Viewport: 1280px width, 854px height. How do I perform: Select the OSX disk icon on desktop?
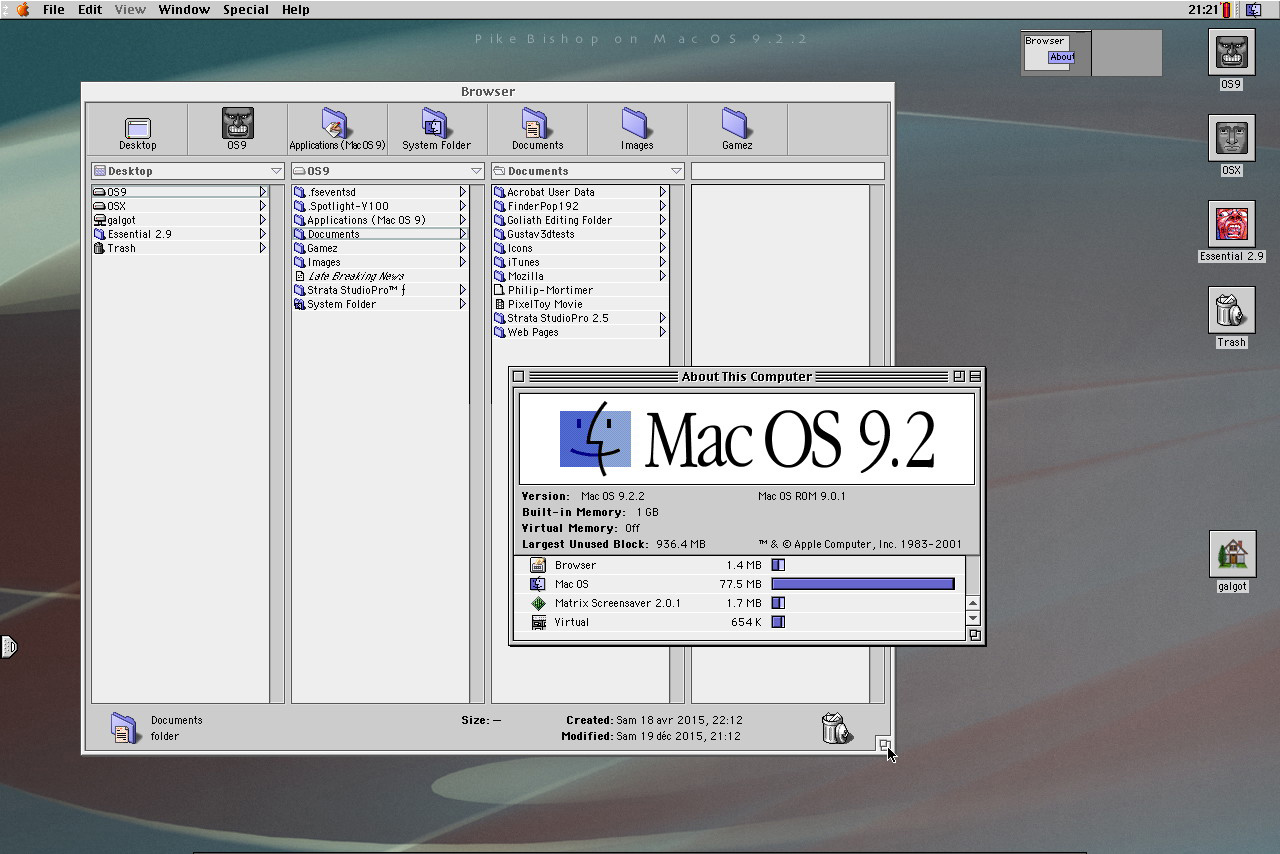[1231, 139]
